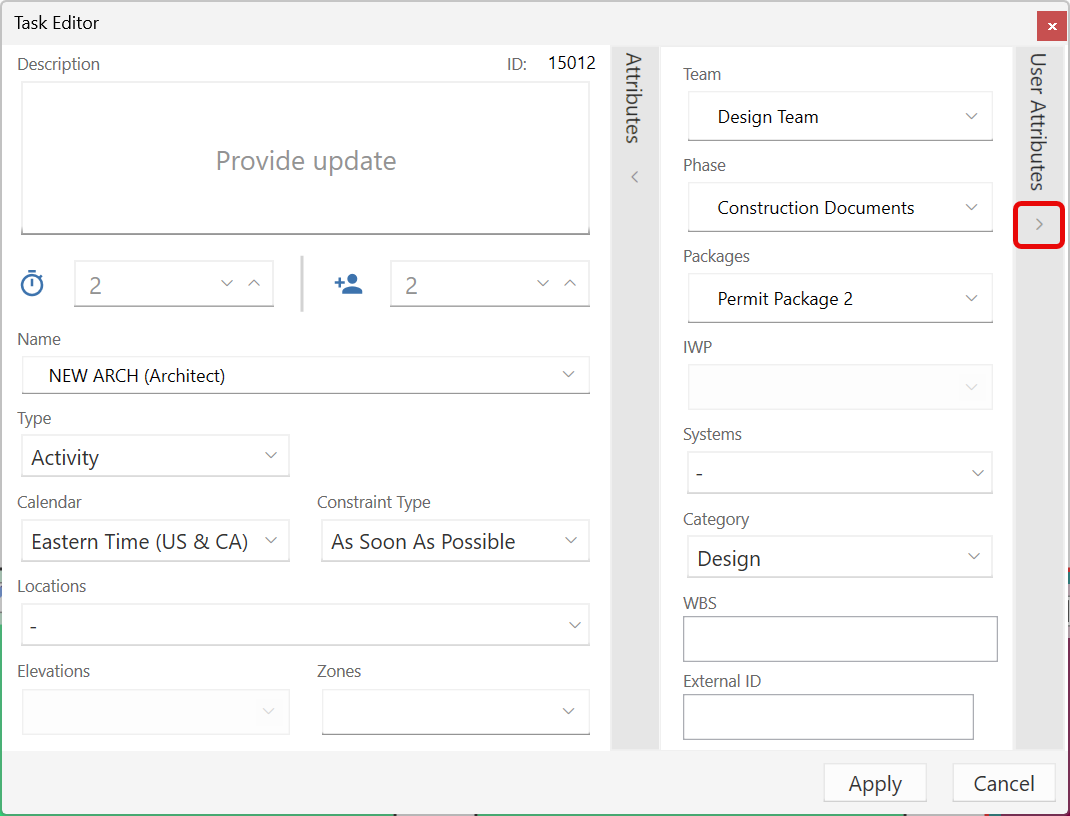The width and height of the screenshot is (1070, 816).
Task: Open the Category dropdown set to Design
Action: point(840,557)
